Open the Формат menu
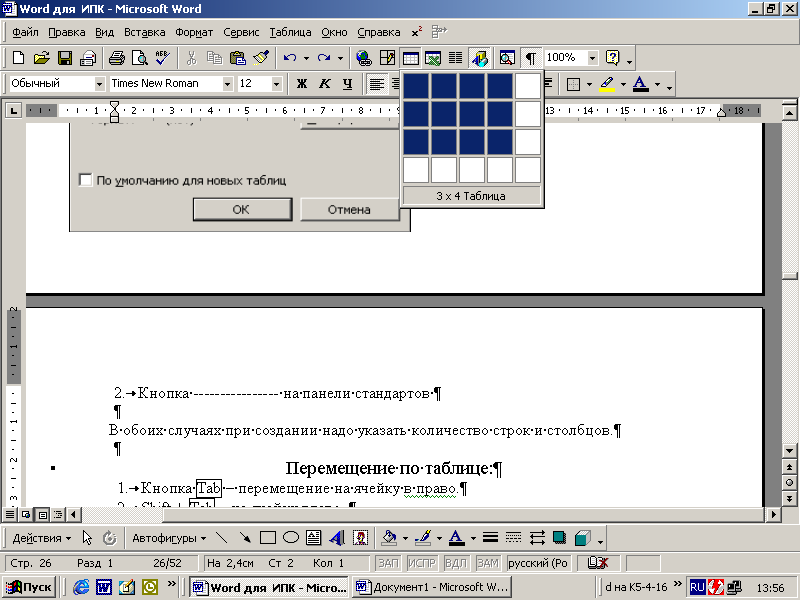 click(194, 32)
